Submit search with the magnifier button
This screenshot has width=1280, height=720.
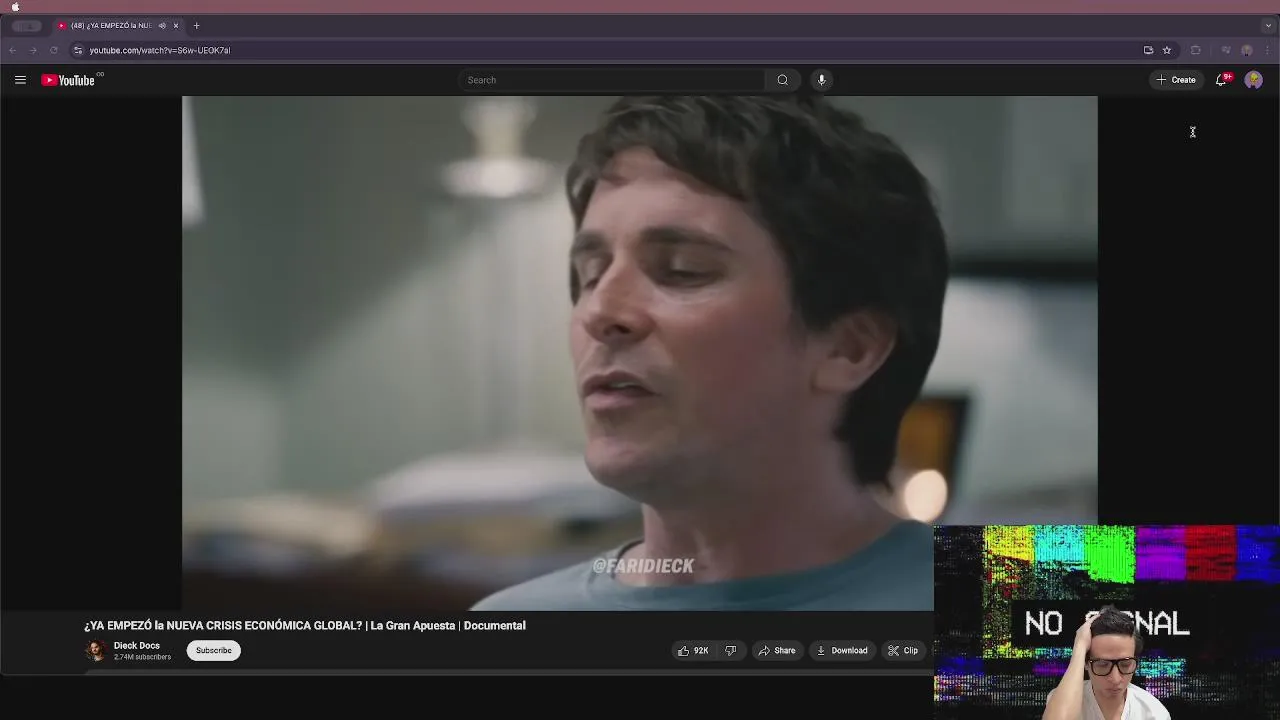(782, 80)
